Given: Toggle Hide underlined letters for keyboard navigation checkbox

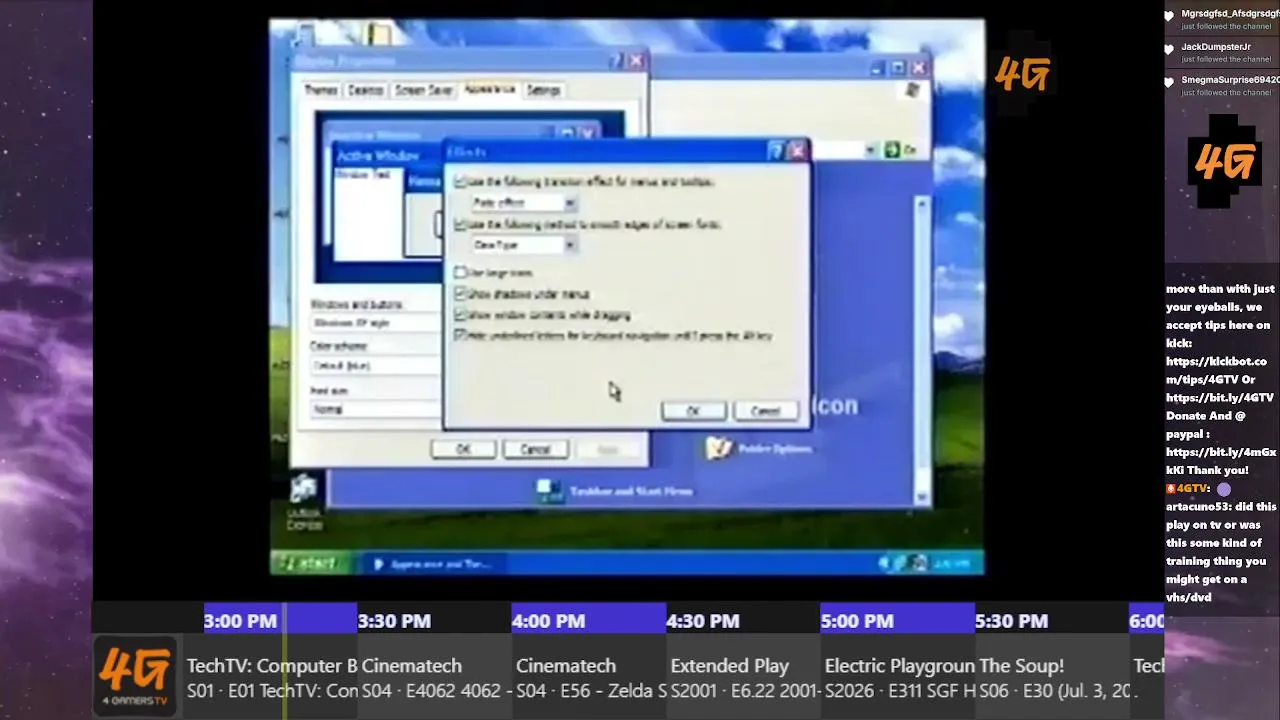Looking at the screenshot, I should coord(460,336).
